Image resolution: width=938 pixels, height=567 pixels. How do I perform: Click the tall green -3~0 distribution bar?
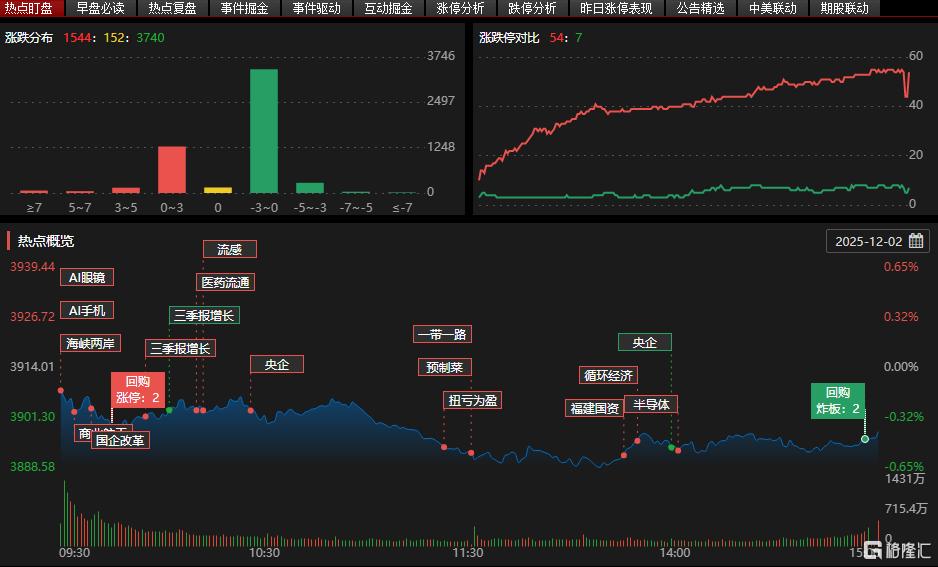pos(264,130)
